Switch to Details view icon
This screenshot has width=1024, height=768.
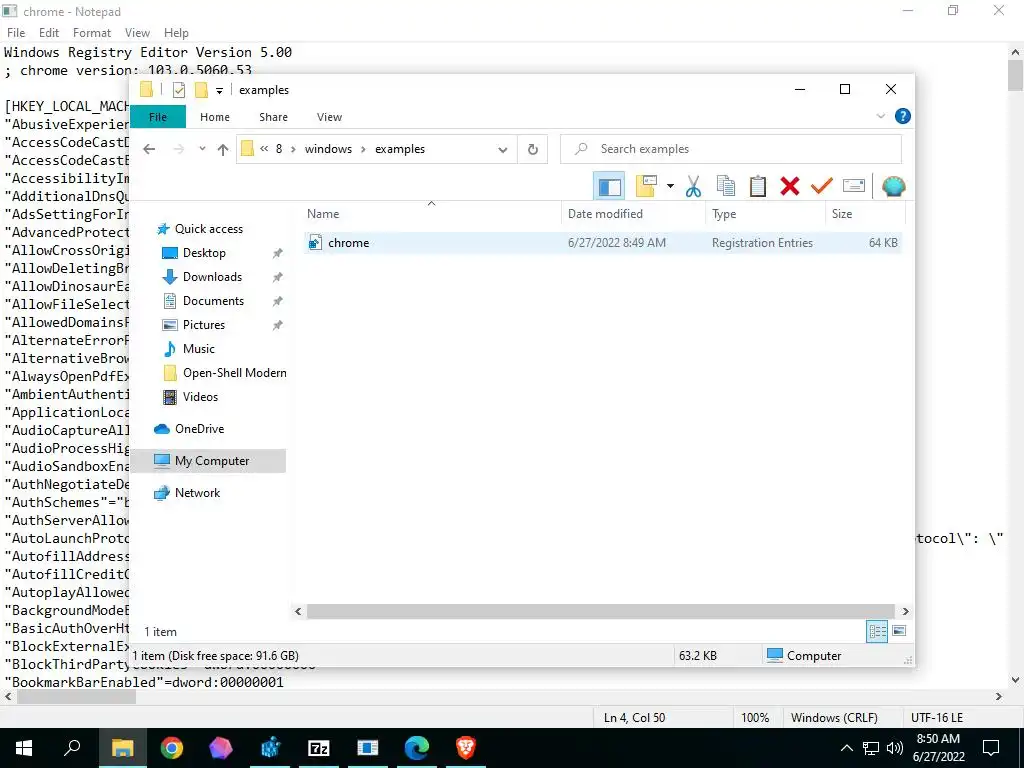(877, 631)
